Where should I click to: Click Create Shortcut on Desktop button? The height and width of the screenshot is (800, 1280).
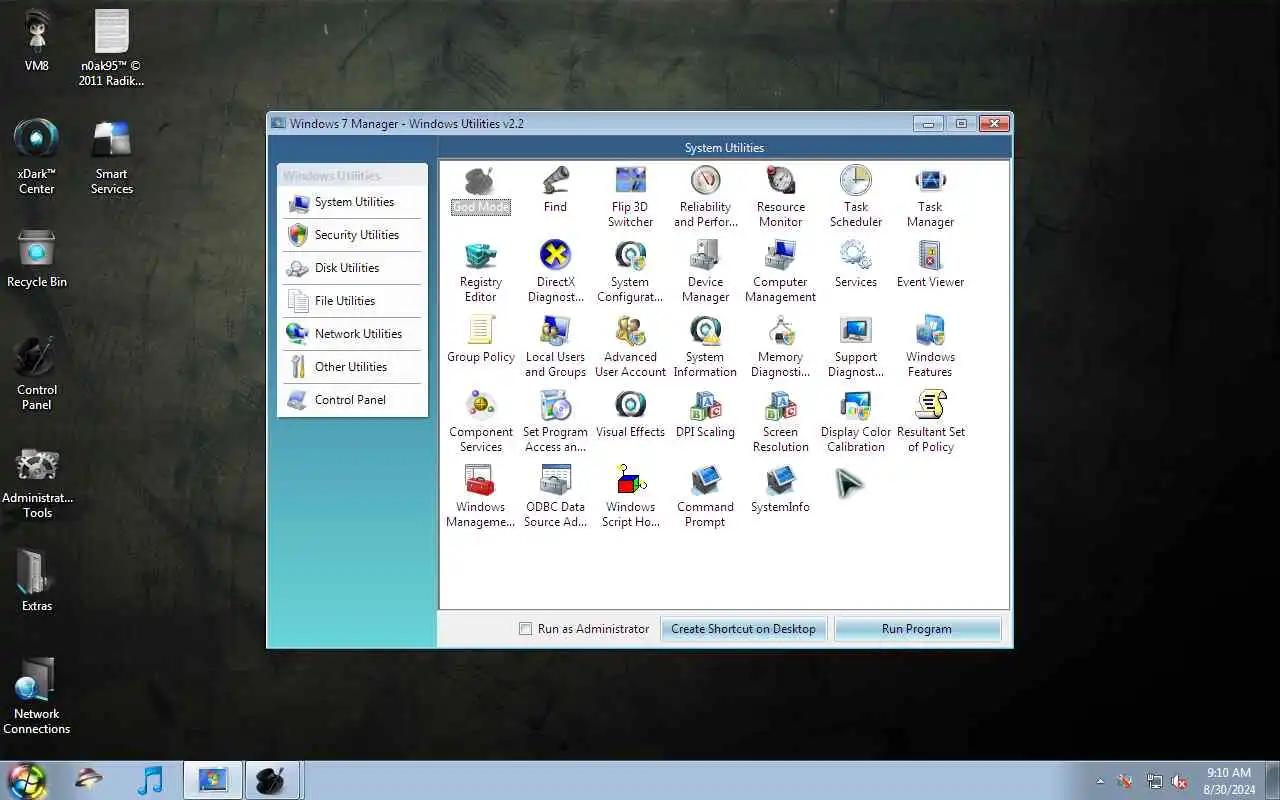click(x=743, y=629)
